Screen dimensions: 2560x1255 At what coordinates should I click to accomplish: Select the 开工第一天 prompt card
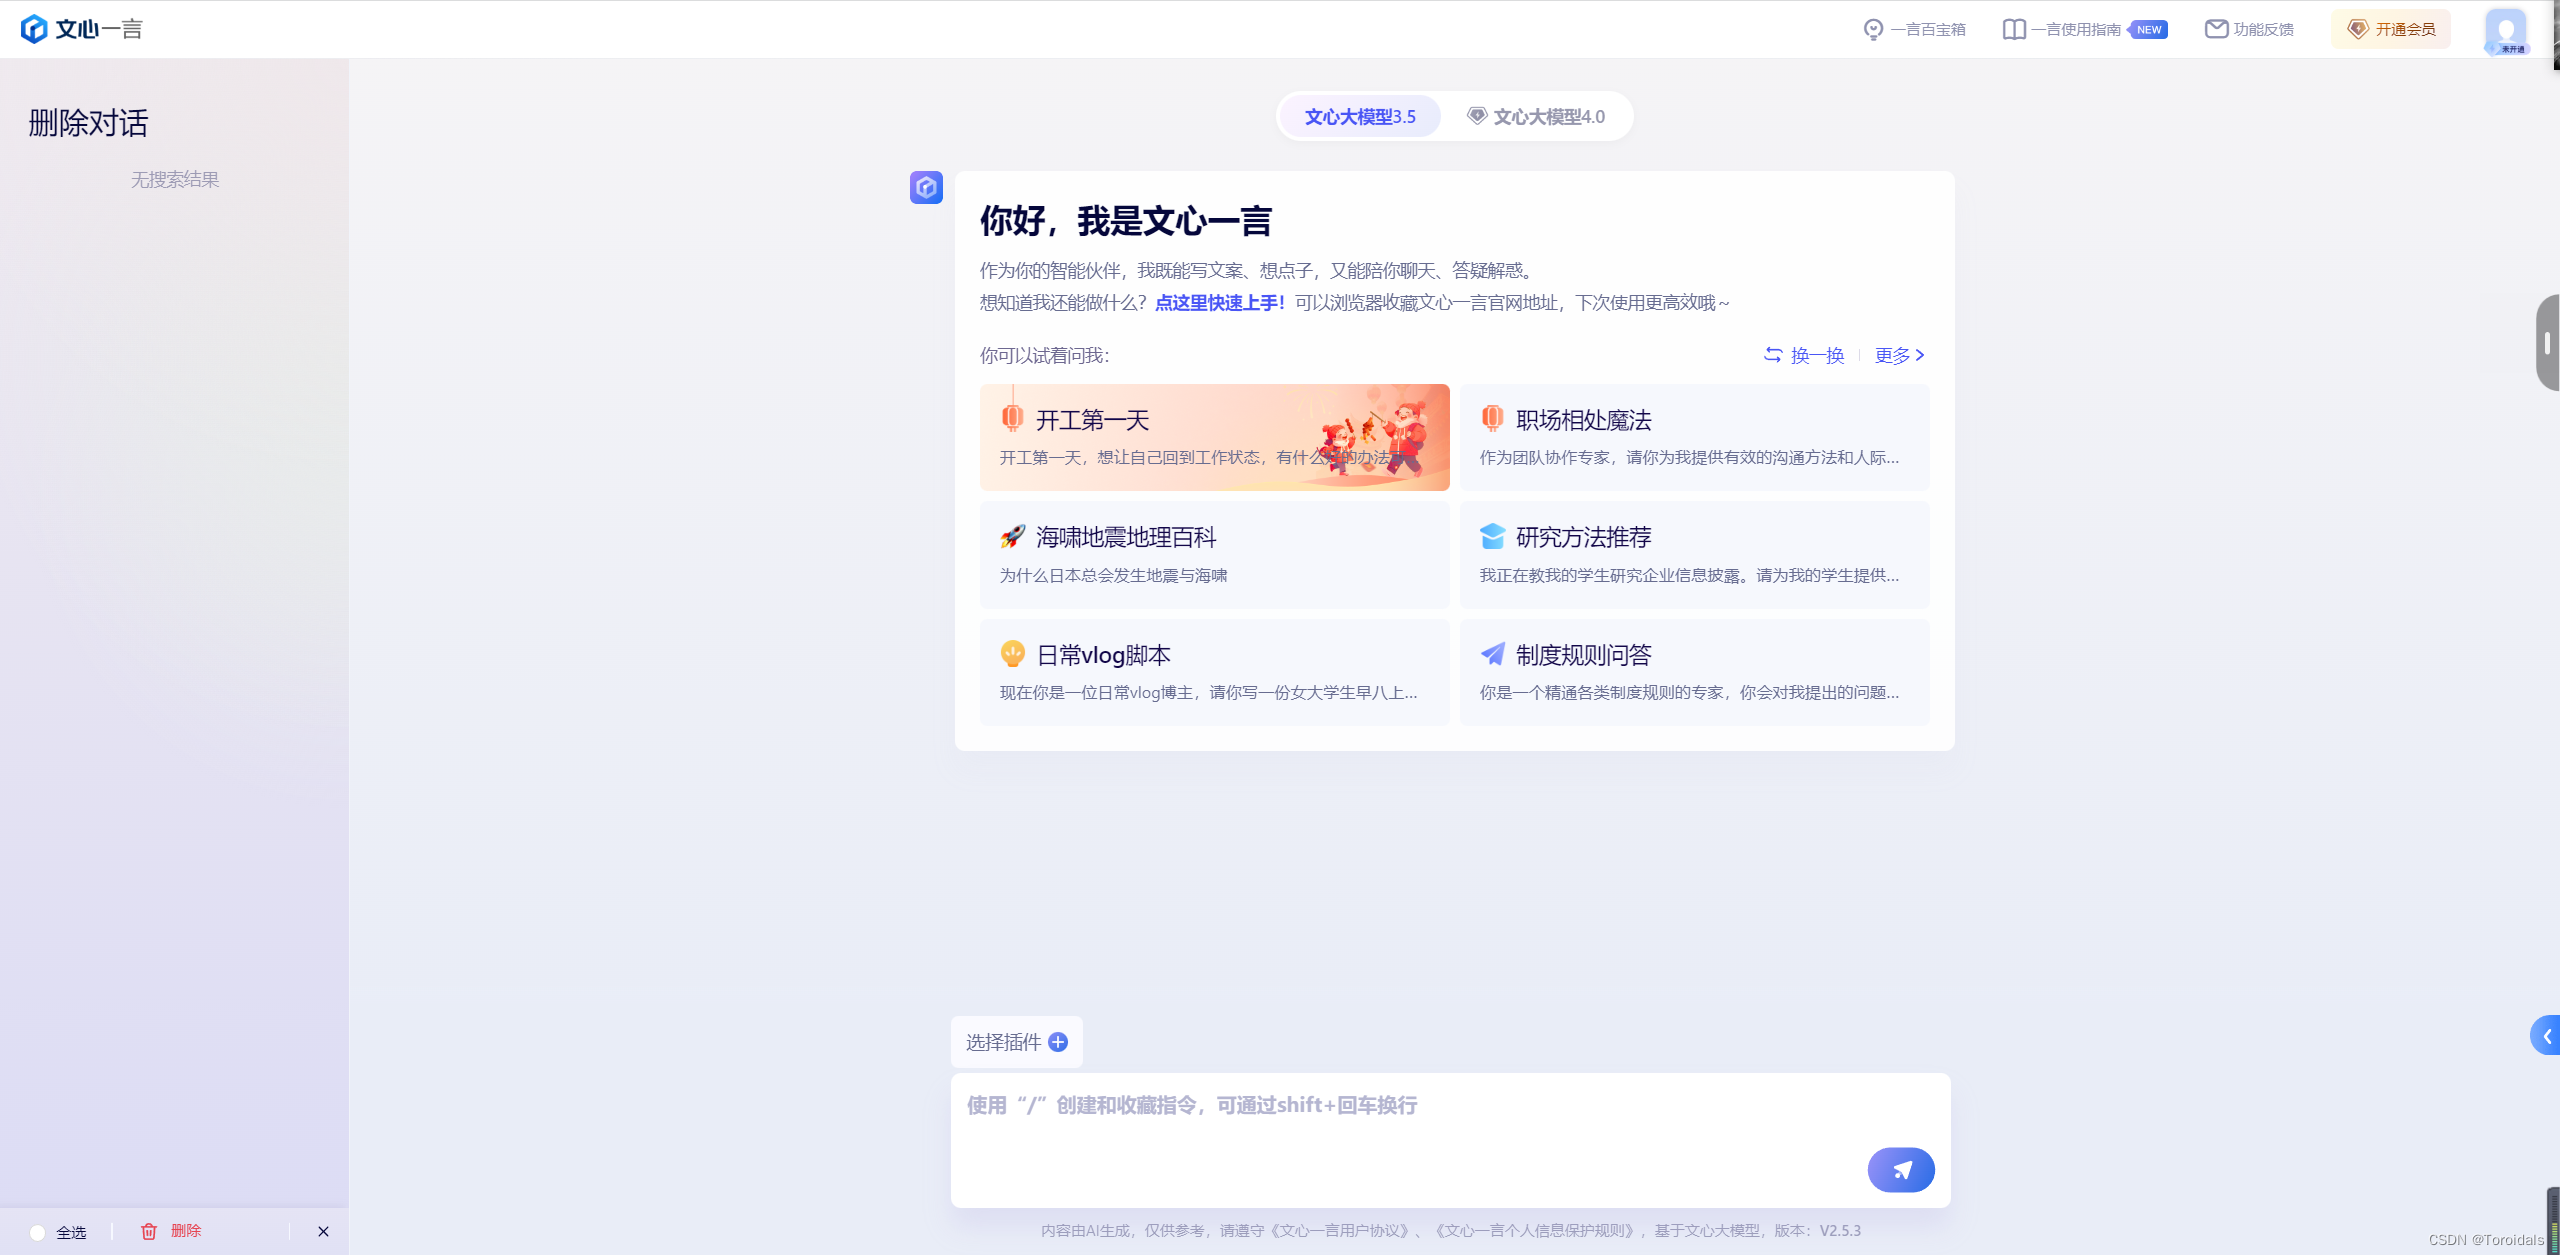click(1214, 437)
